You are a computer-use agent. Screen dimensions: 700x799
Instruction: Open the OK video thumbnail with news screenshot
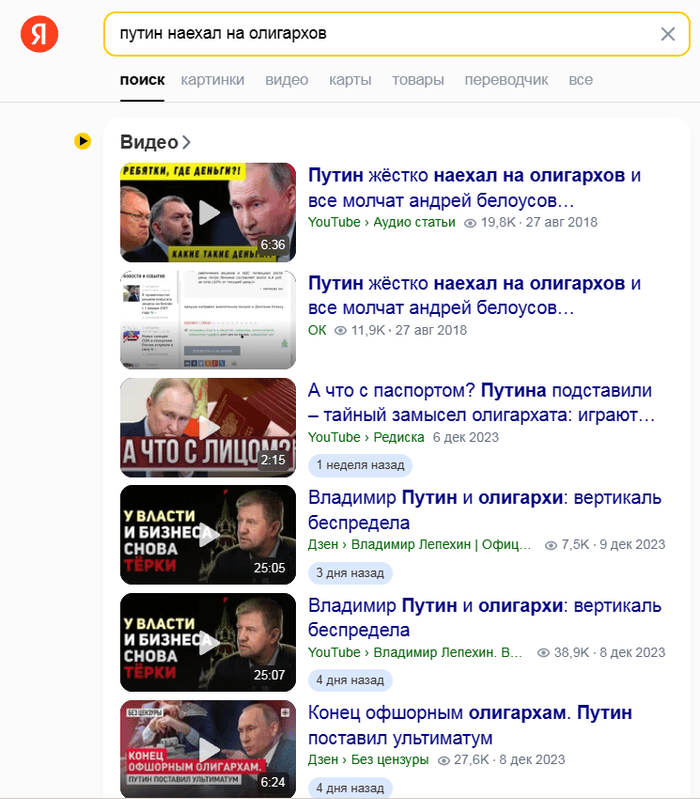point(208,320)
